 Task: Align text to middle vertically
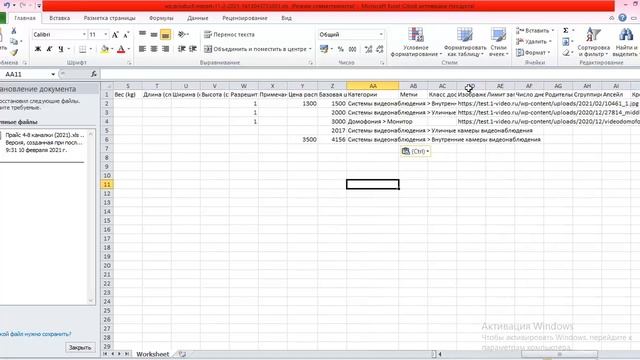coord(154,34)
